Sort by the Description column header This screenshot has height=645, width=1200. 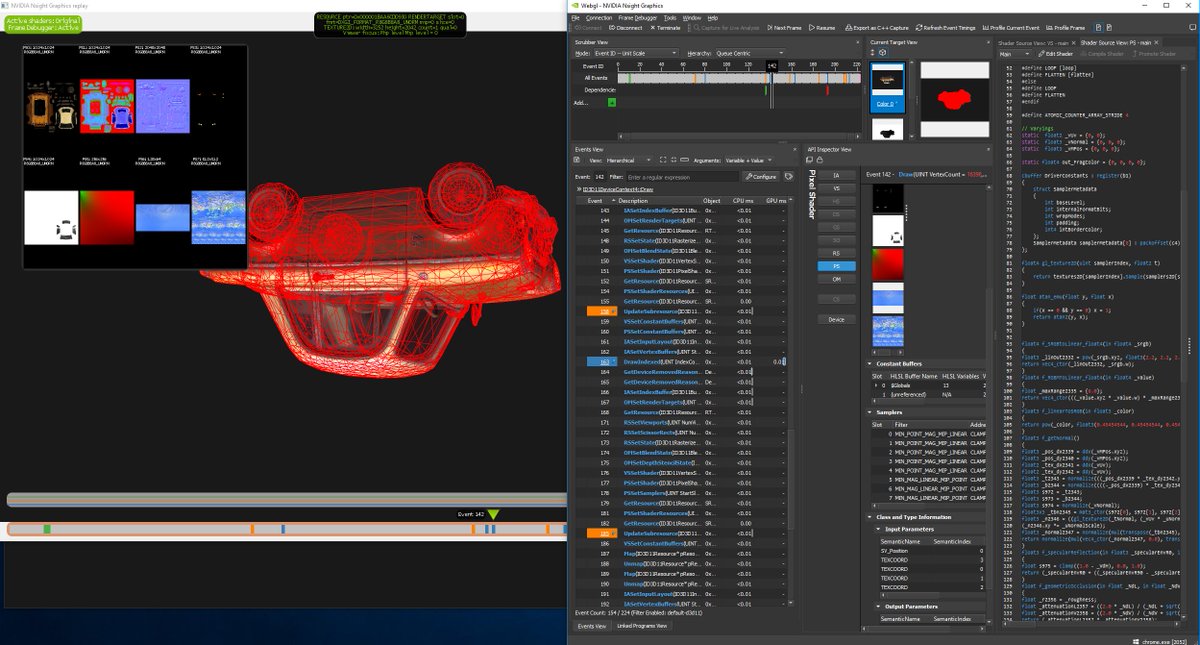tap(660, 200)
